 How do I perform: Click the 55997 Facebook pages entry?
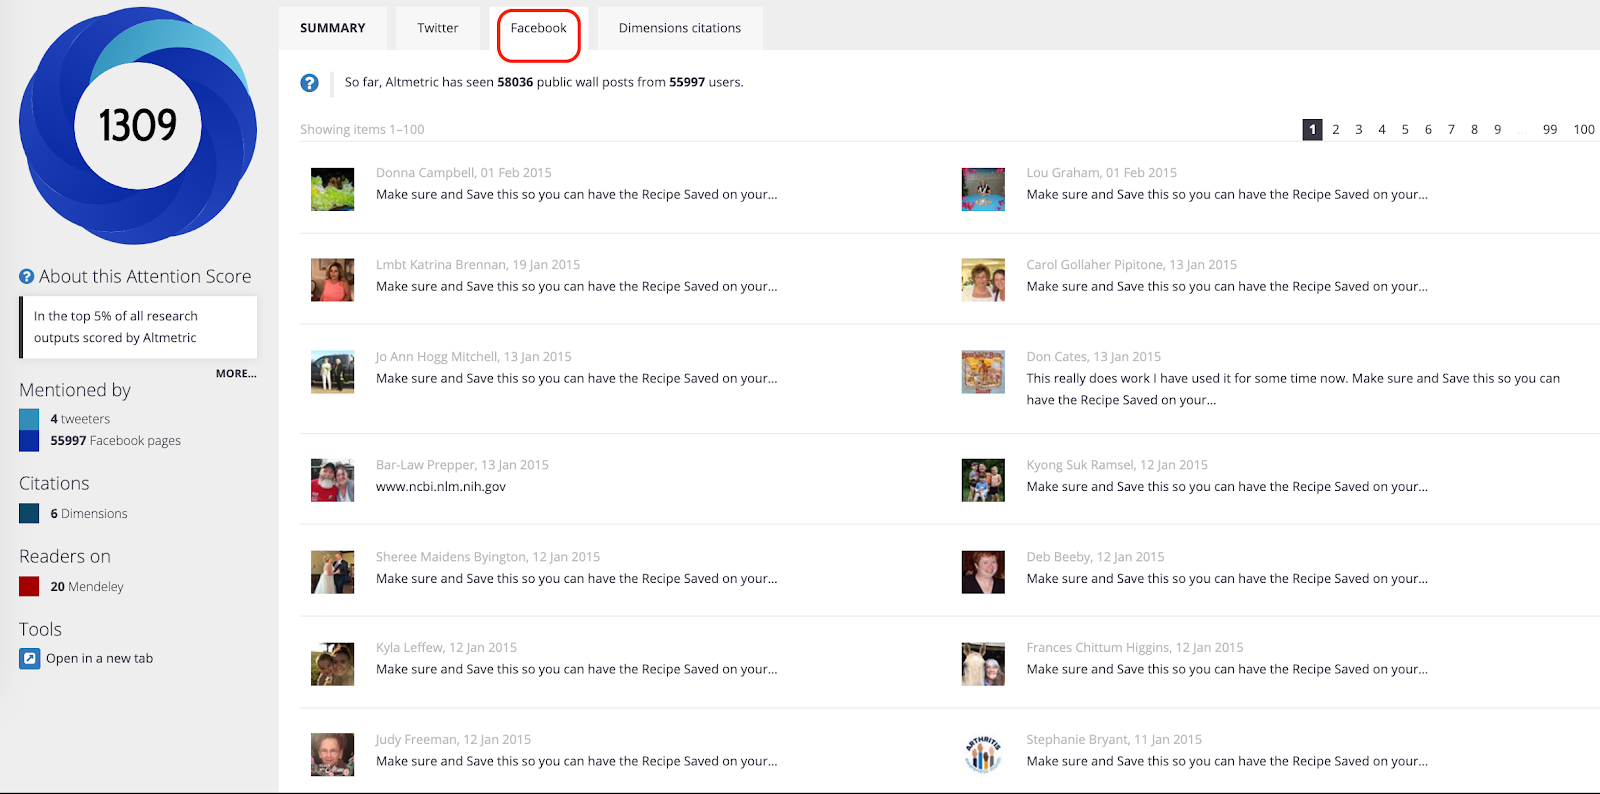115,441
